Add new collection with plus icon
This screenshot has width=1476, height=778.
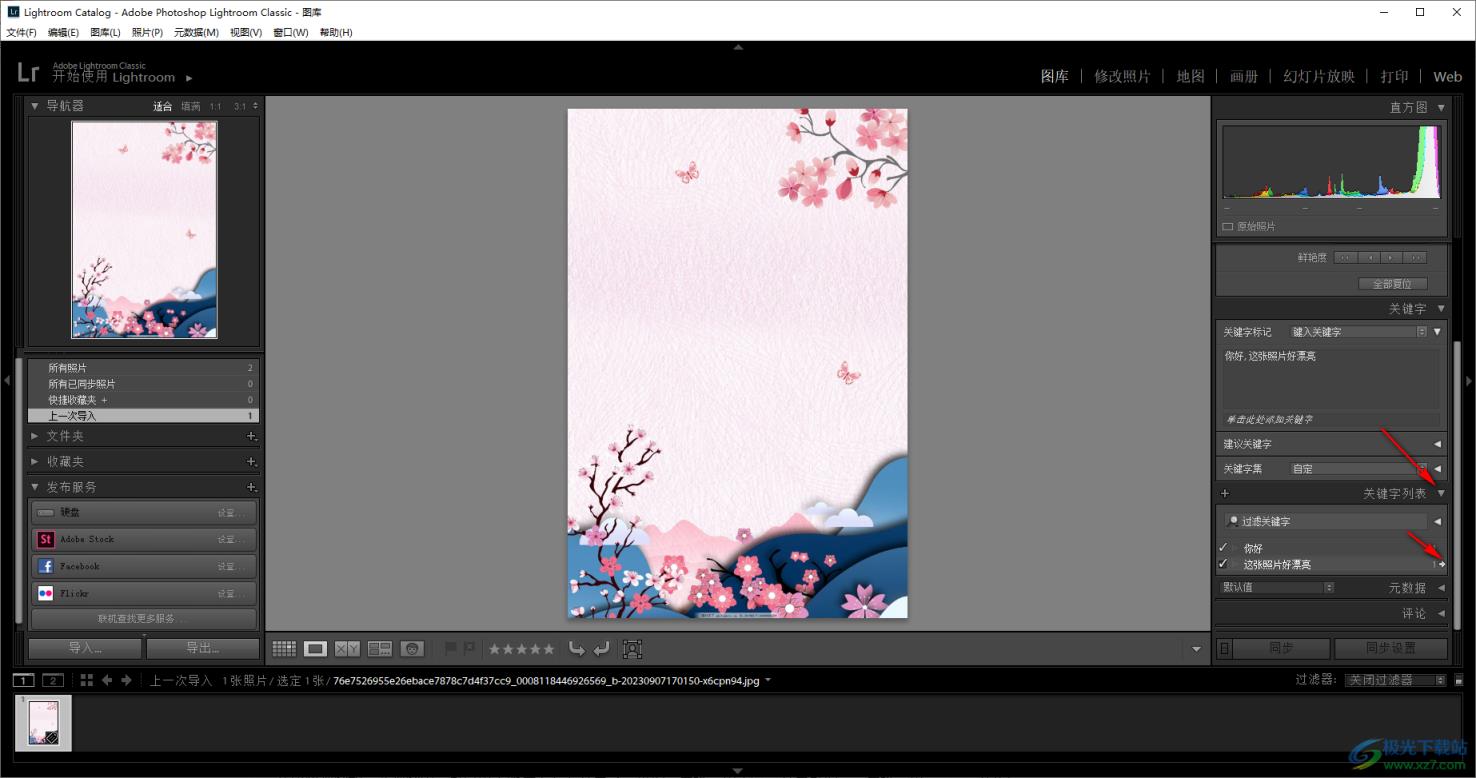pos(251,462)
